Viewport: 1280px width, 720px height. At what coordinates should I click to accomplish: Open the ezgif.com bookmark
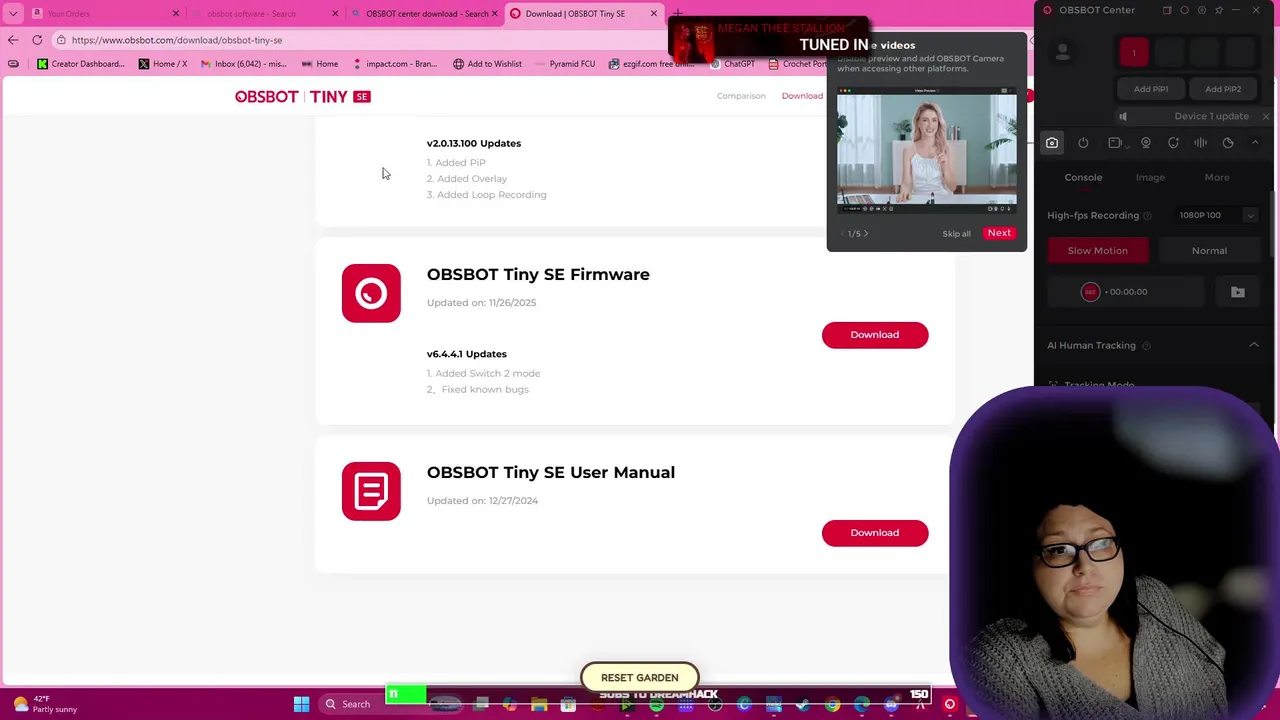pyautogui.click(x=651, y=64)
